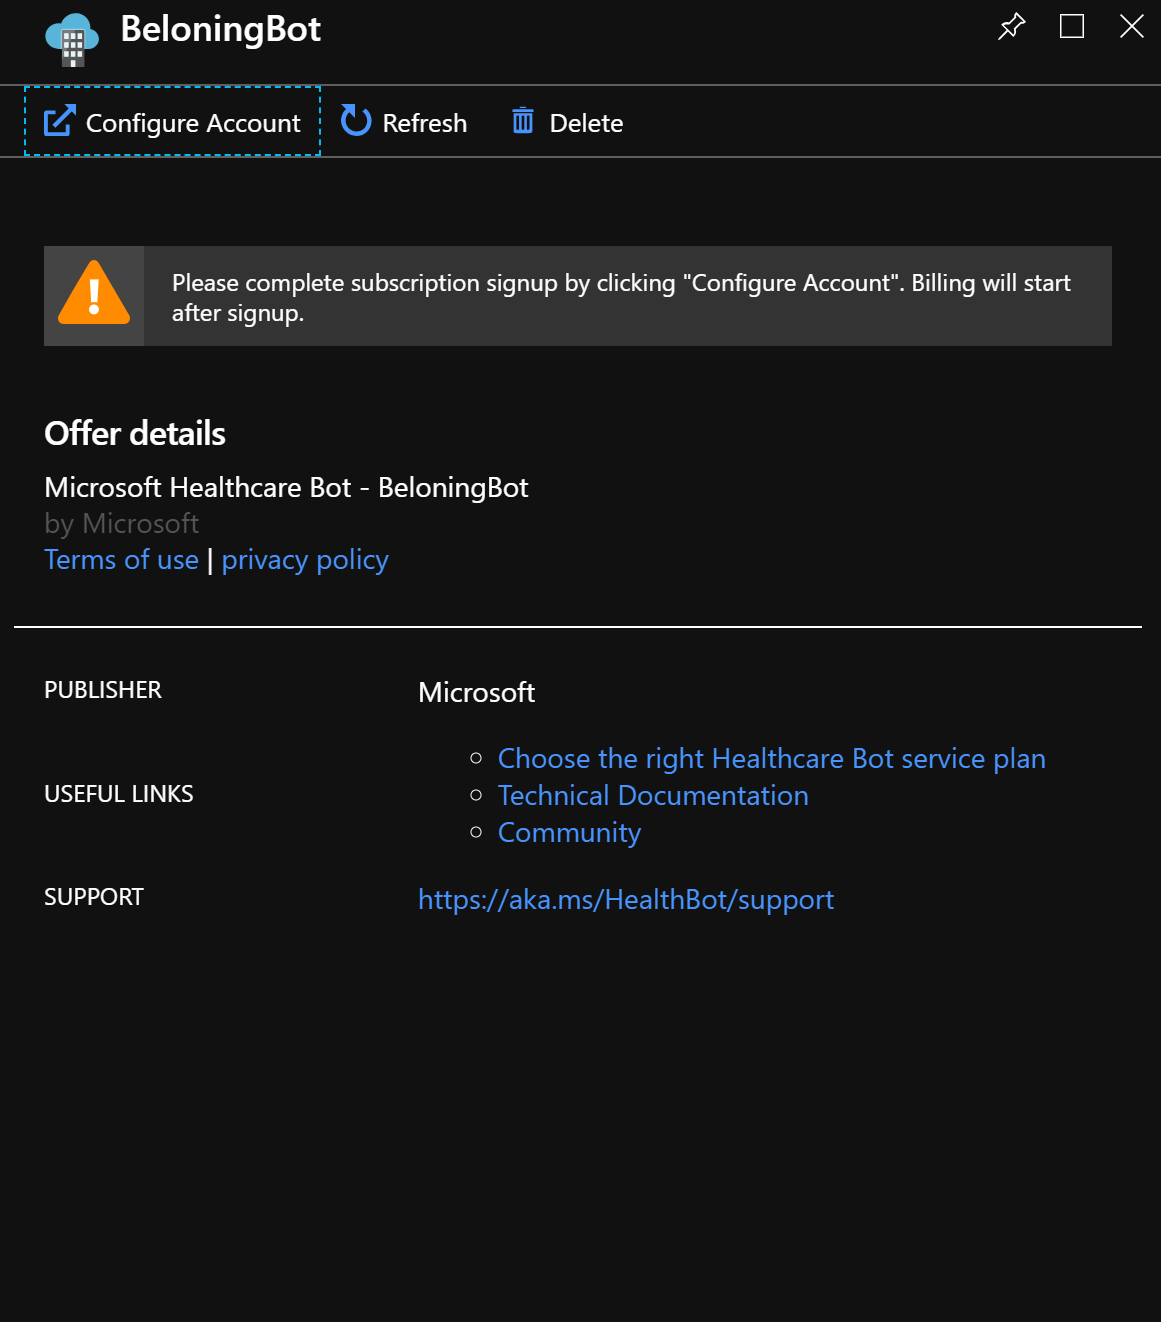Screen dimensions: 1161x1322
Task: Pin the blade using the pushpin icon
Action: pyautogui.click(x=1012, y=26)
